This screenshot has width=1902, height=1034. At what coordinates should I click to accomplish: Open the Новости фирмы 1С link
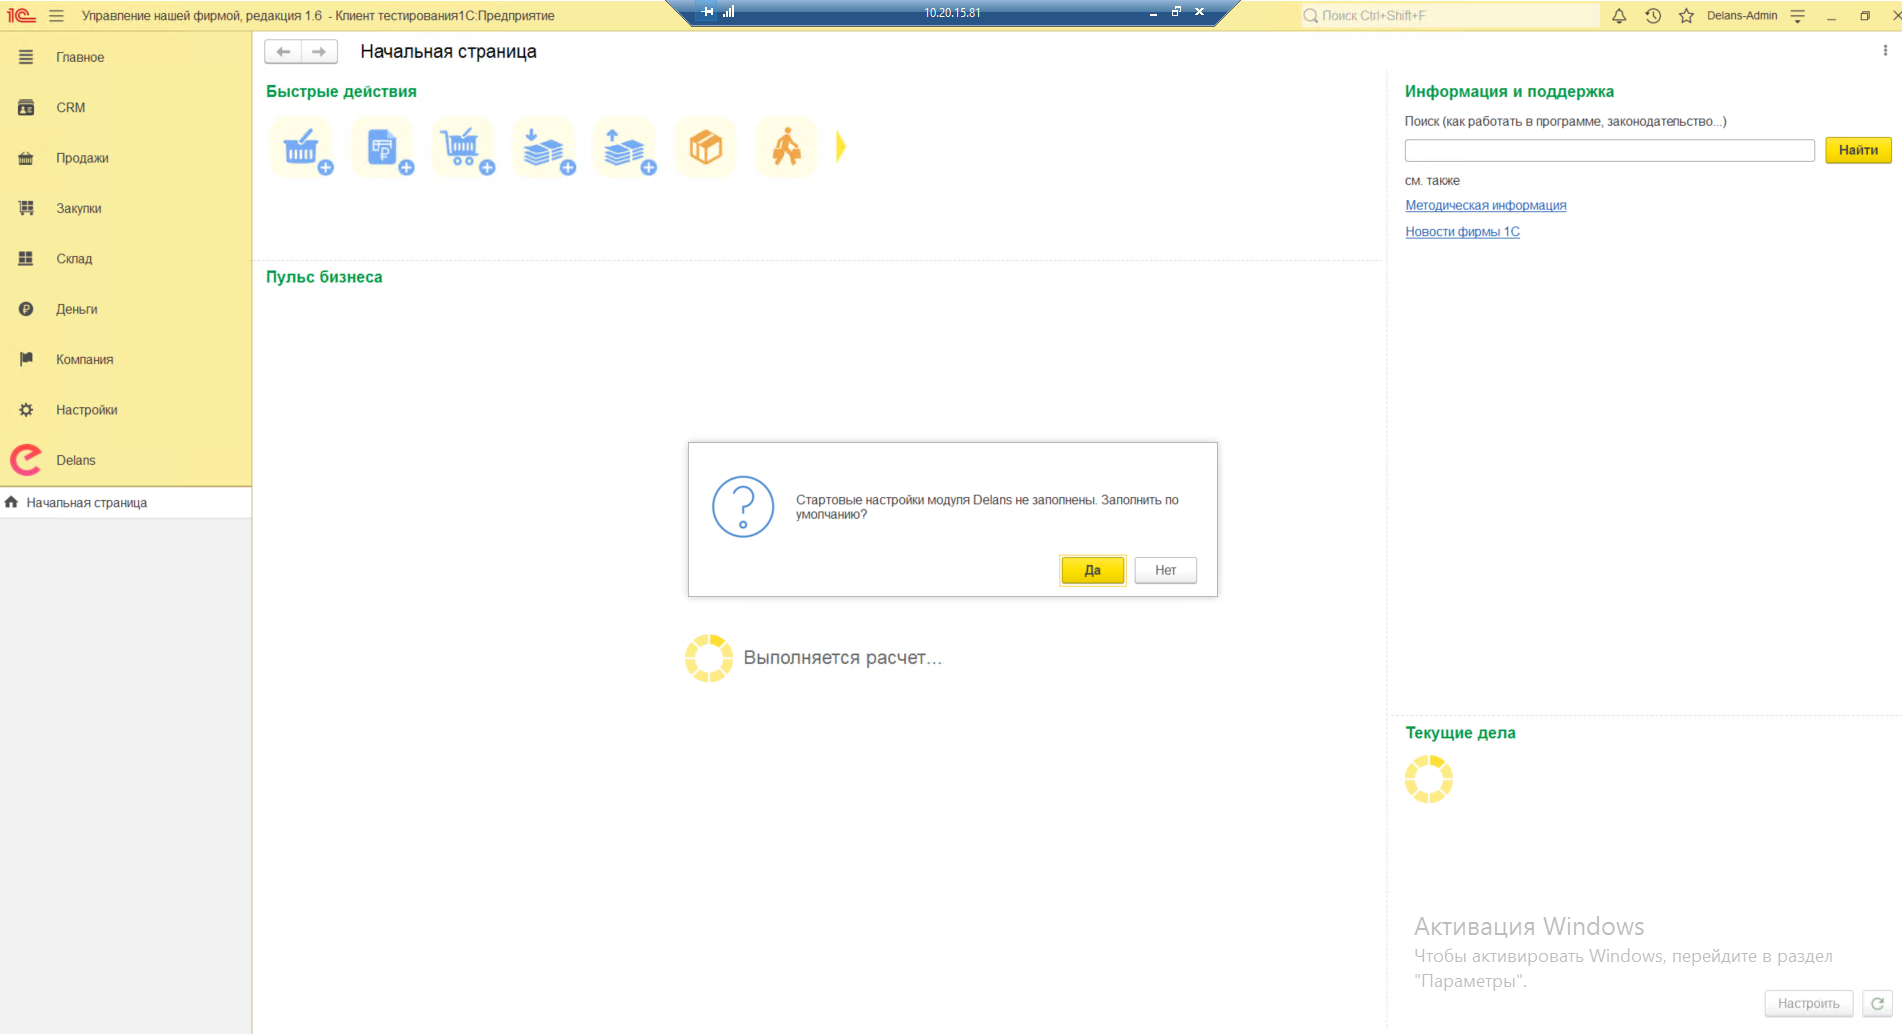(x=1462, y=231)
